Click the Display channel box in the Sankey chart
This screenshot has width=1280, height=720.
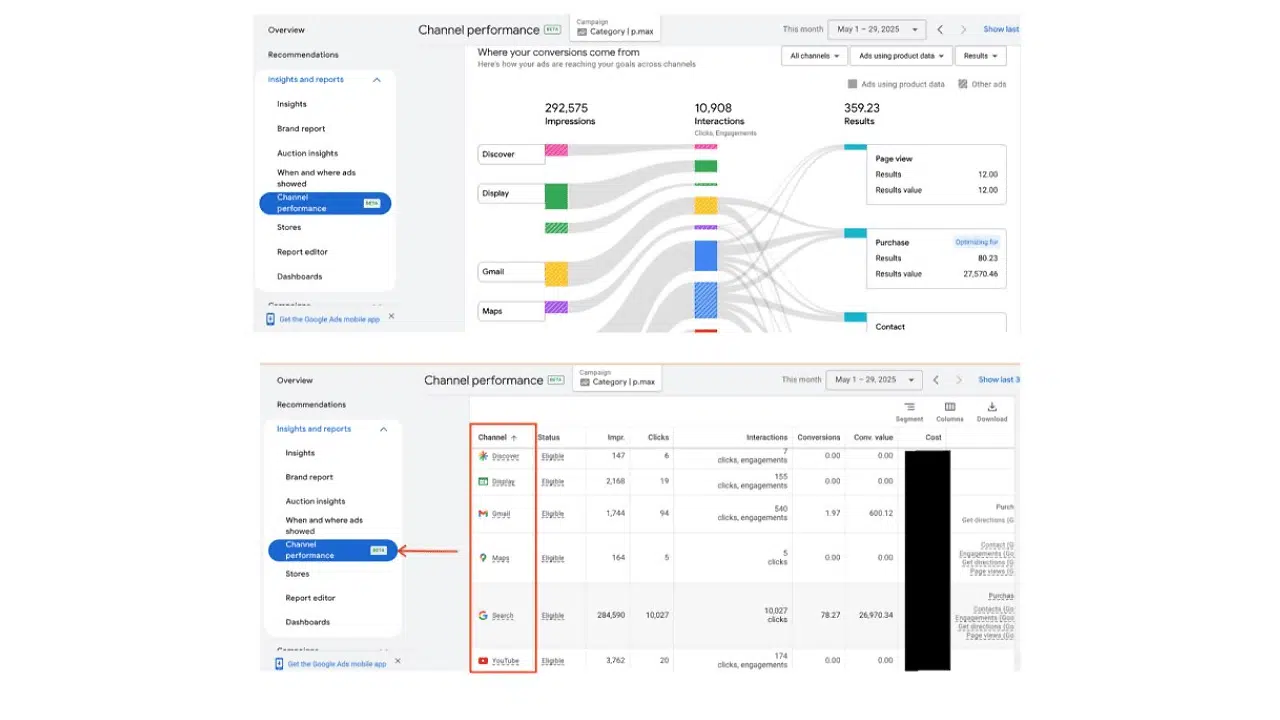511,193
